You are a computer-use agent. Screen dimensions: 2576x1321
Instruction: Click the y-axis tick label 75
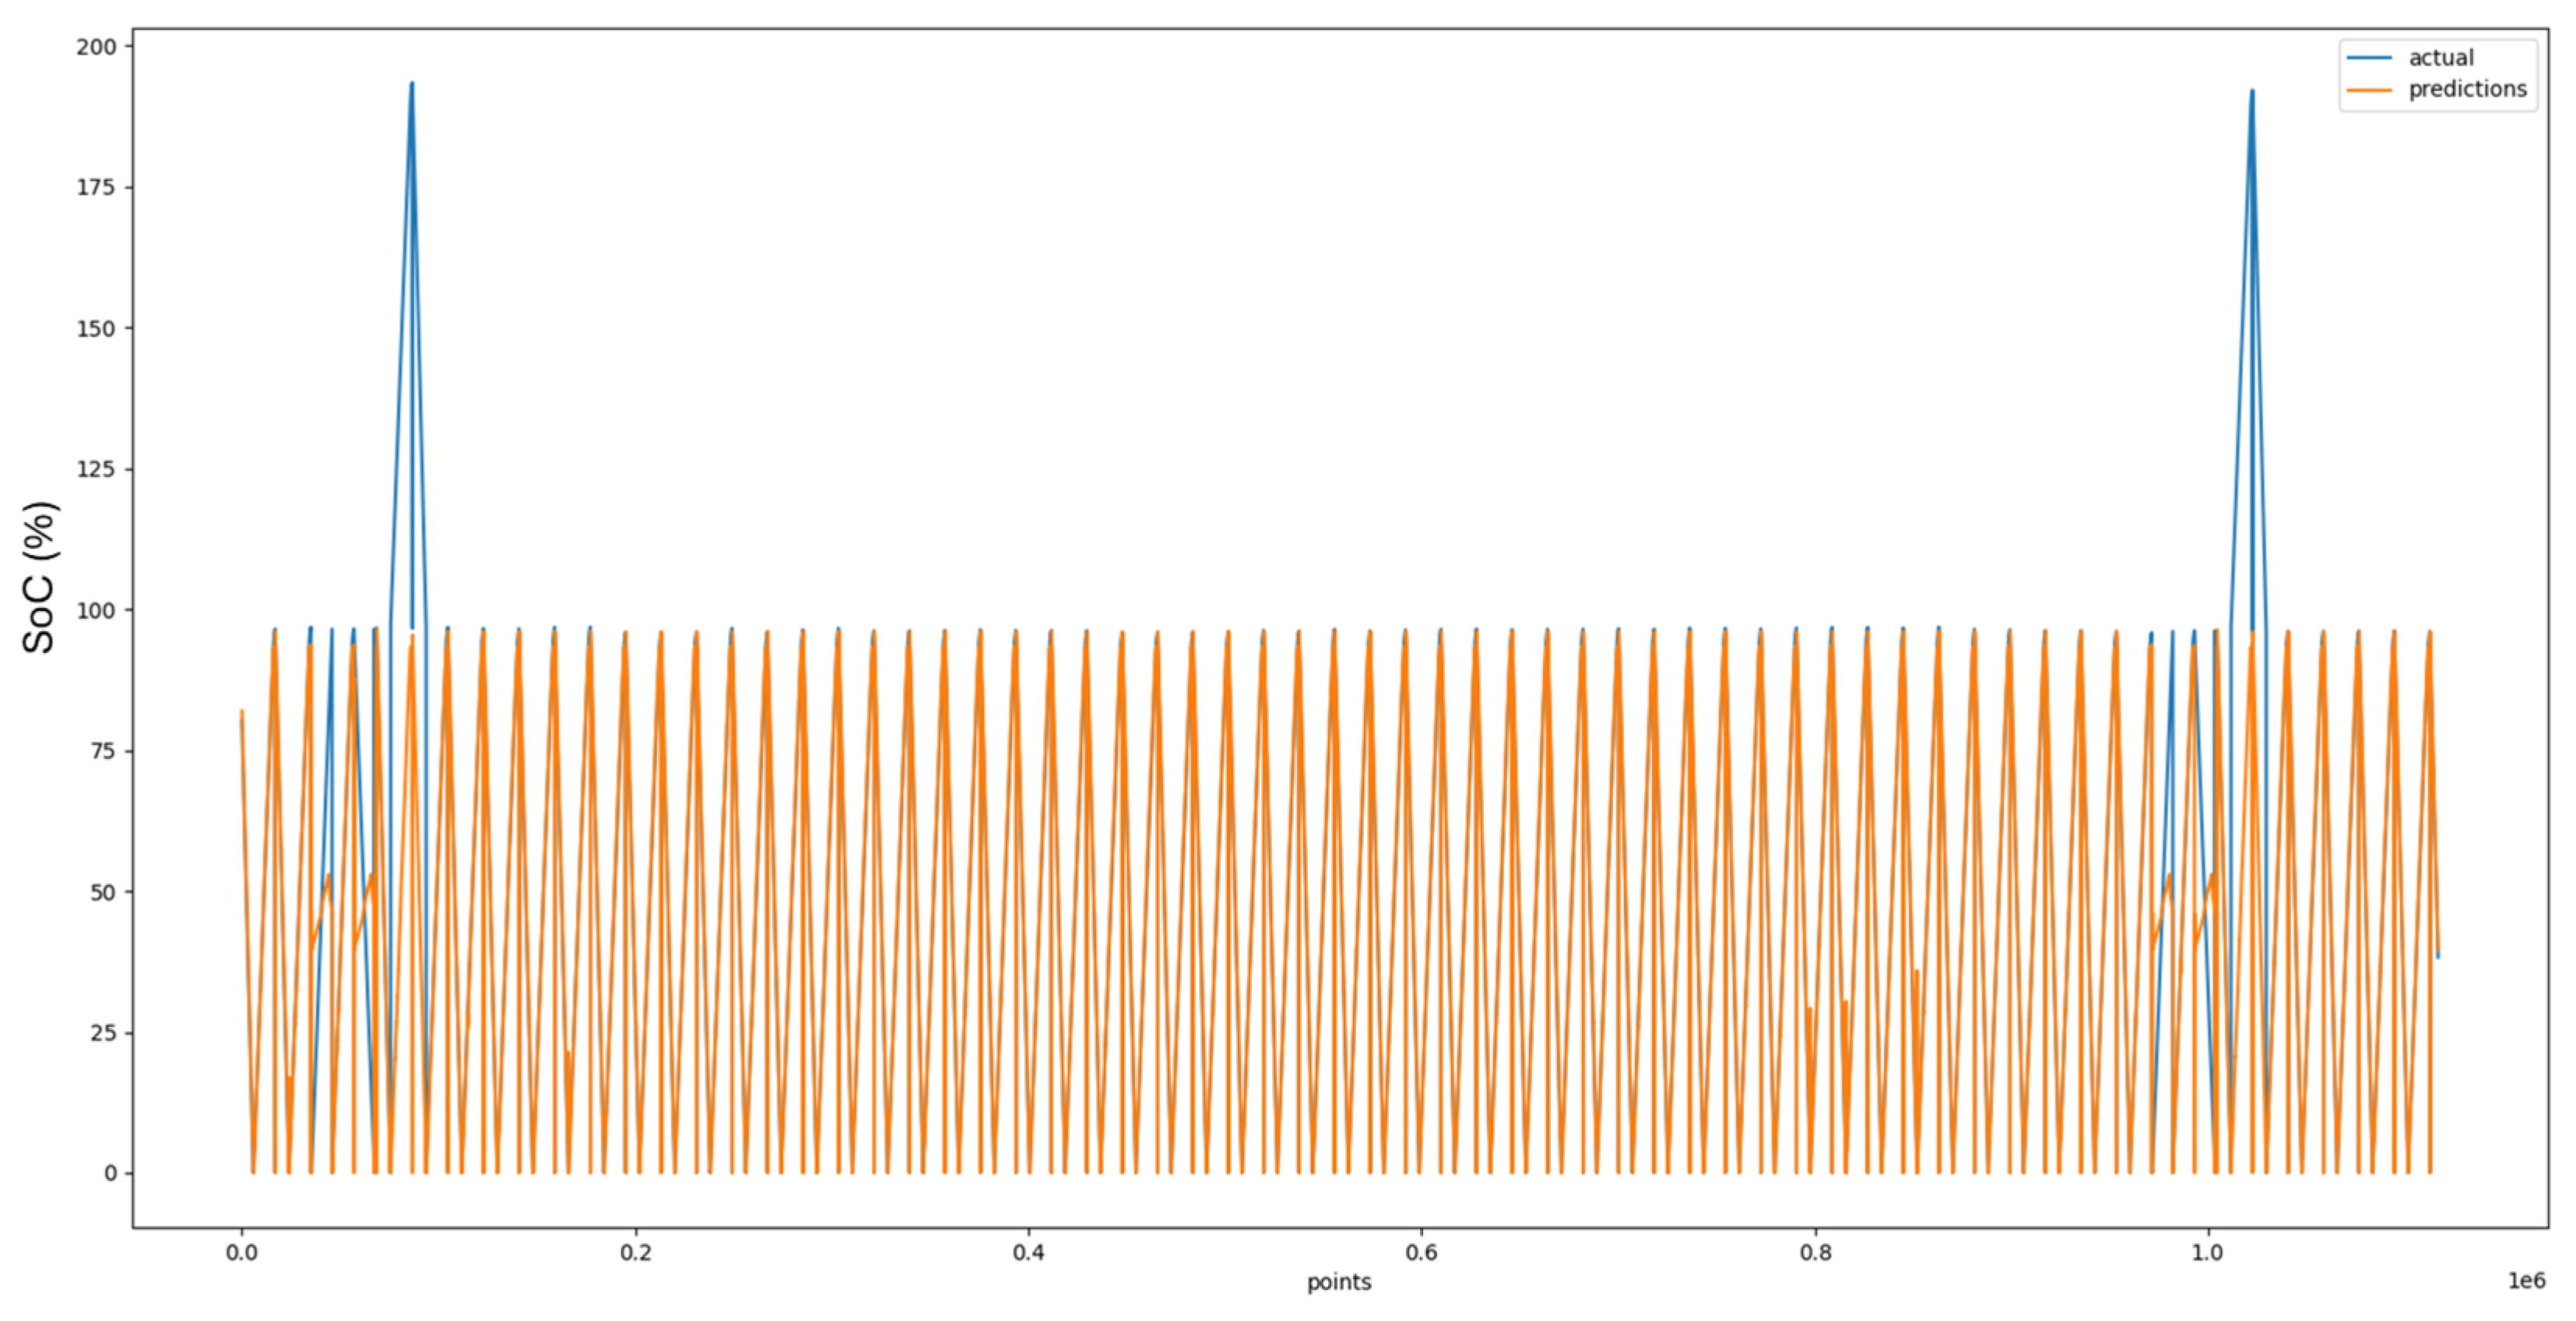[x=103, y=751]
